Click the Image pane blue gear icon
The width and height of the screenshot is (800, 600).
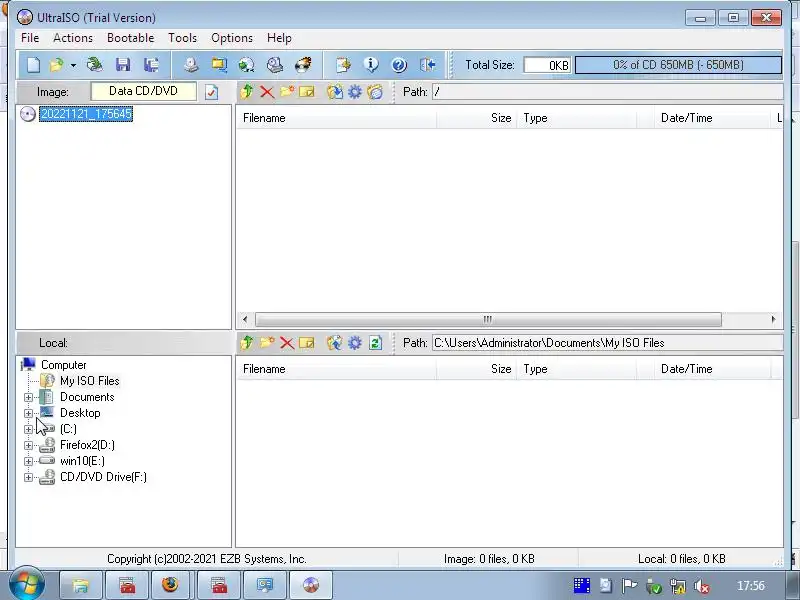(355, 92)
